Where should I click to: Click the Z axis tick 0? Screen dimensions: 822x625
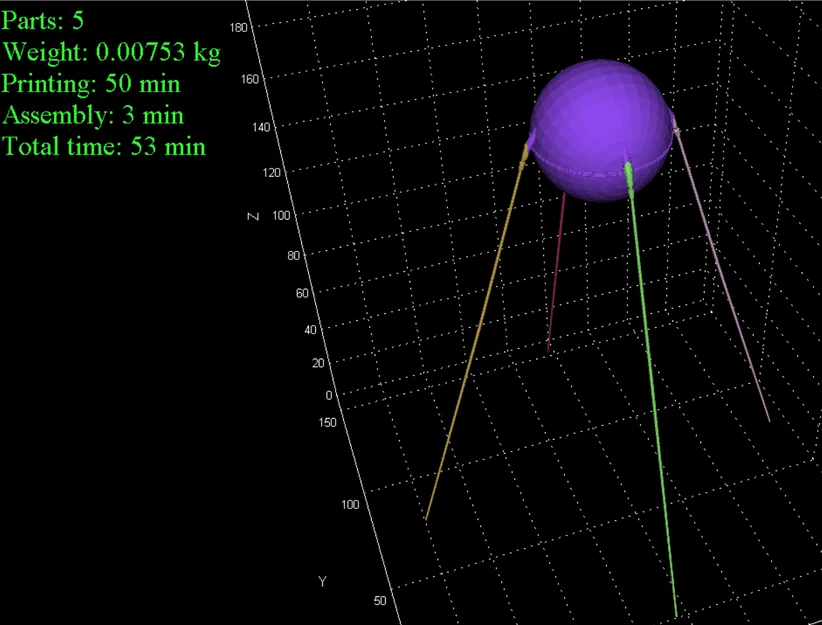tap(329, 395)
